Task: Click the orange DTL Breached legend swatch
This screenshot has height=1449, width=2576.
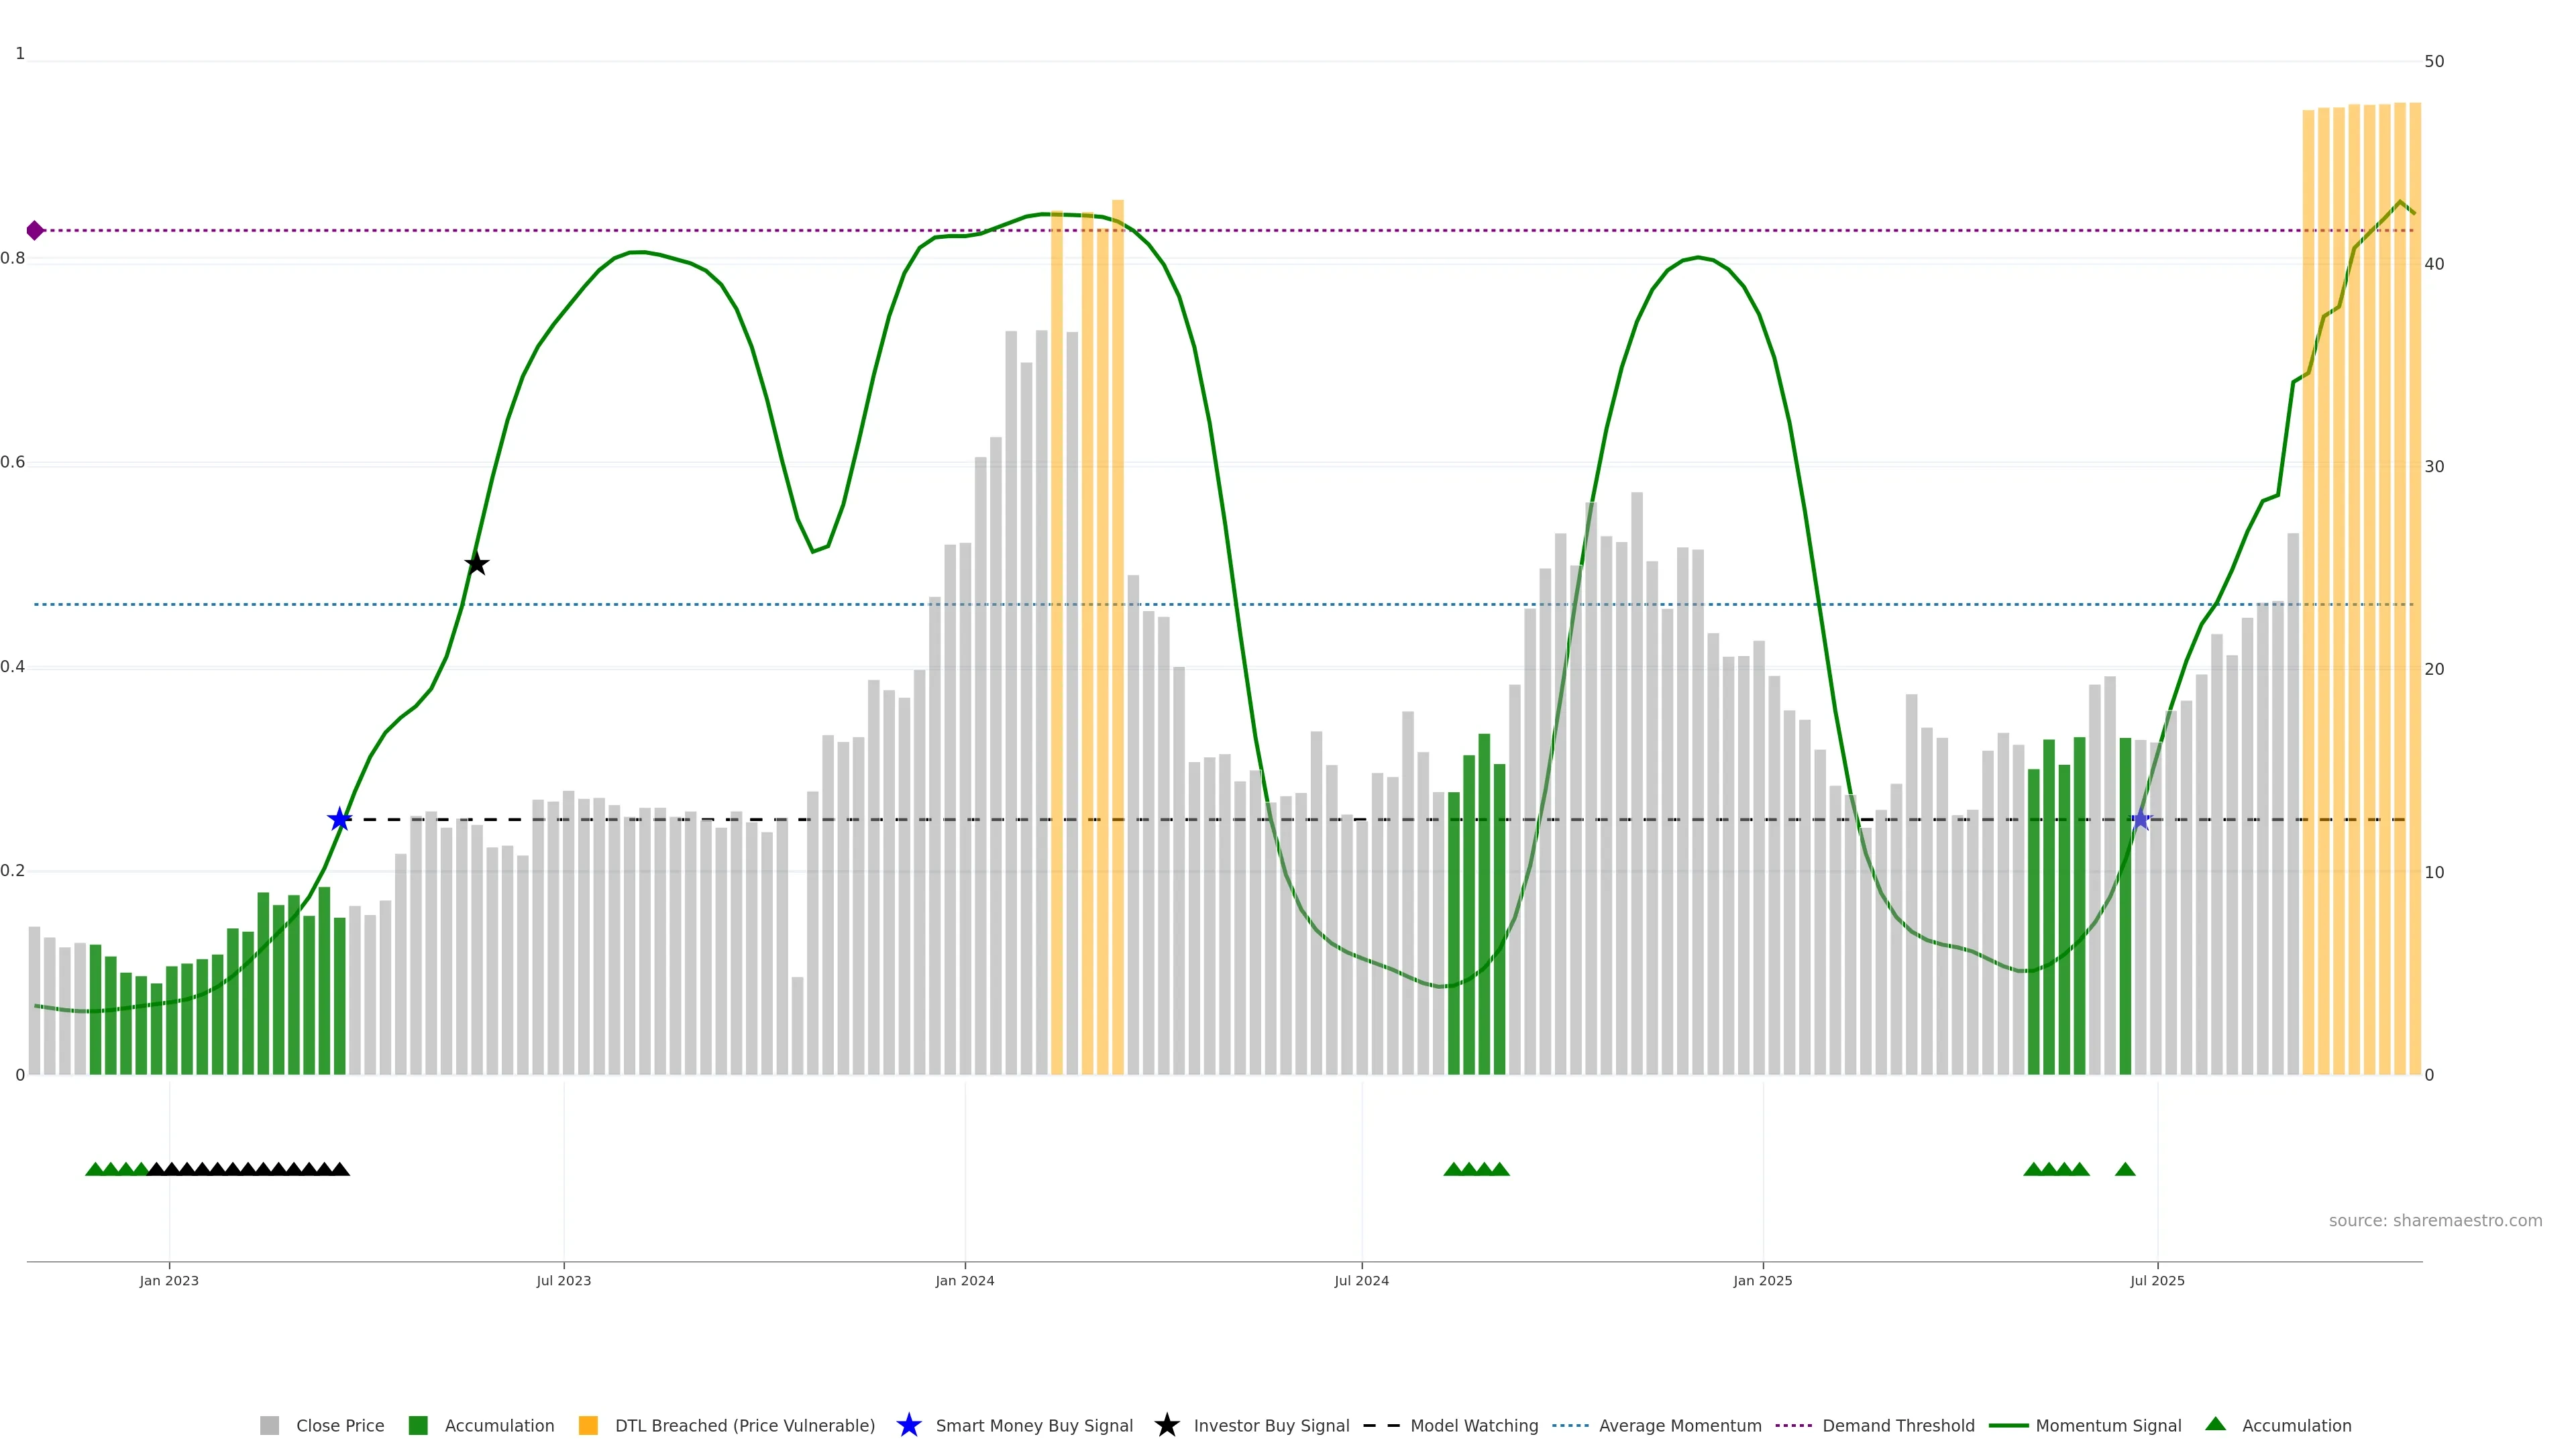Action: pos(588,1425)
